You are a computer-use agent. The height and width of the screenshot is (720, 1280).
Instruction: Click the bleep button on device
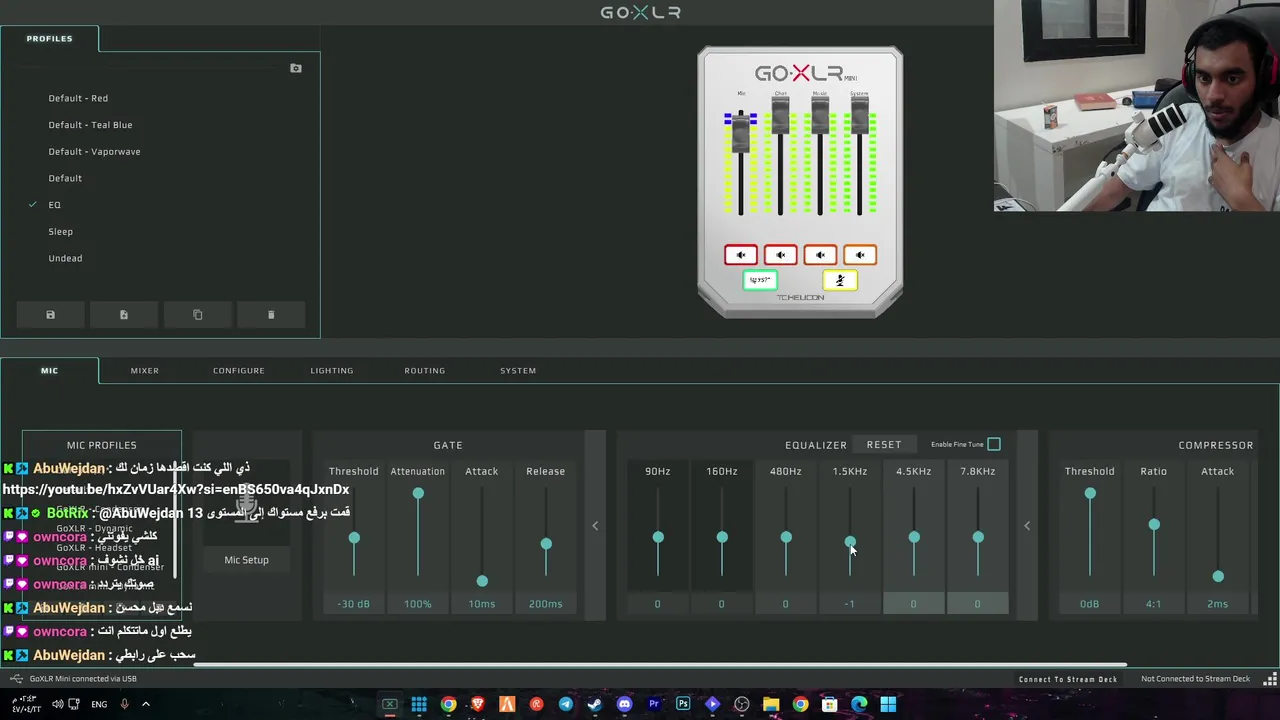760,280
